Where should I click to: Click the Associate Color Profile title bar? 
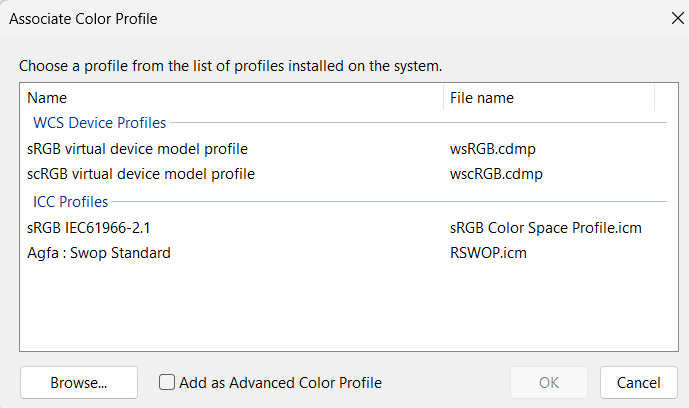(300, 18)
